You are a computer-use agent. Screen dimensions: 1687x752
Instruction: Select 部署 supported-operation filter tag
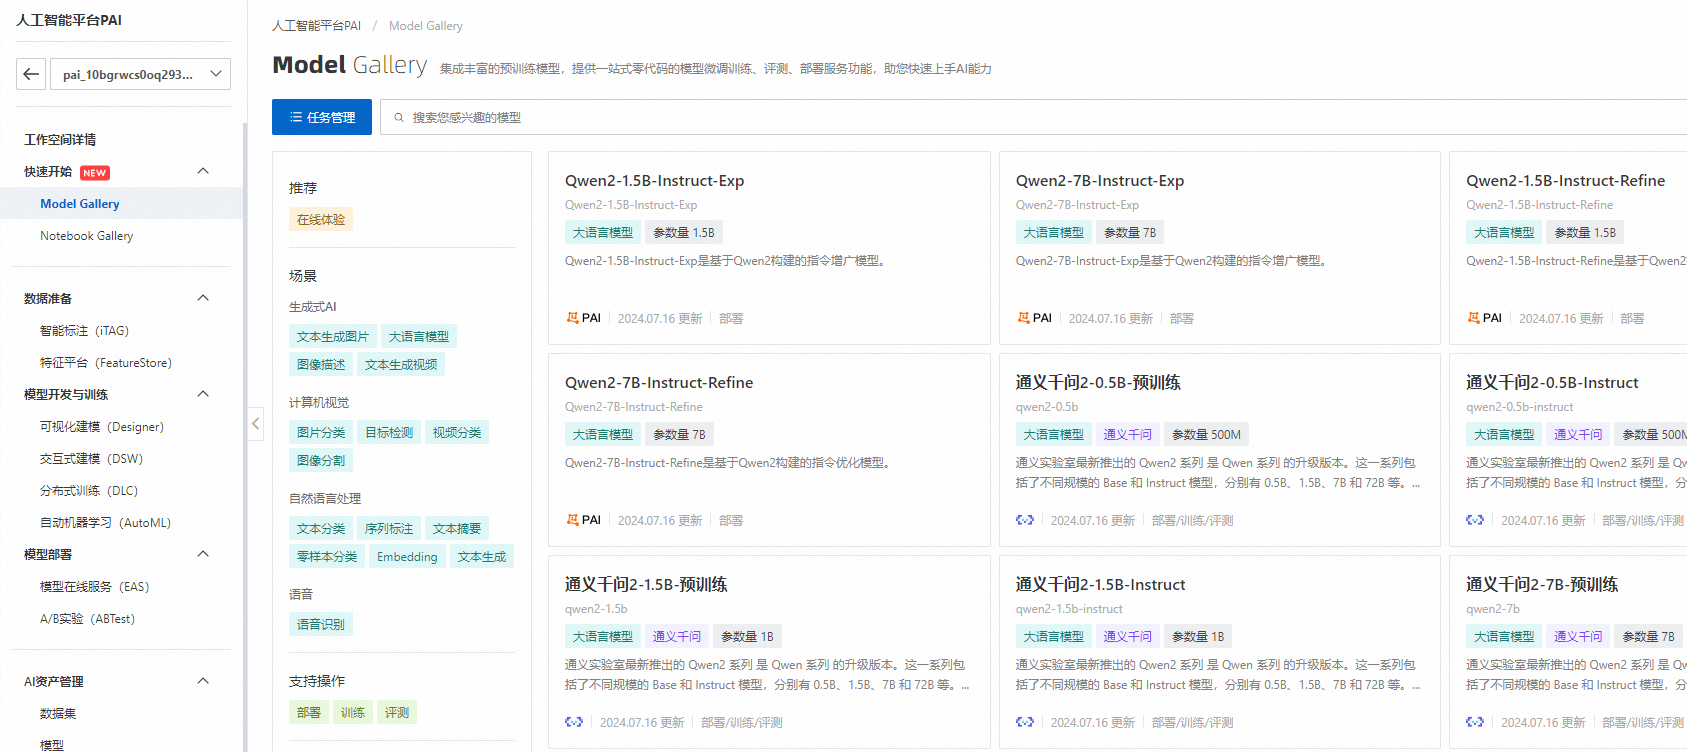coord(309,713)
